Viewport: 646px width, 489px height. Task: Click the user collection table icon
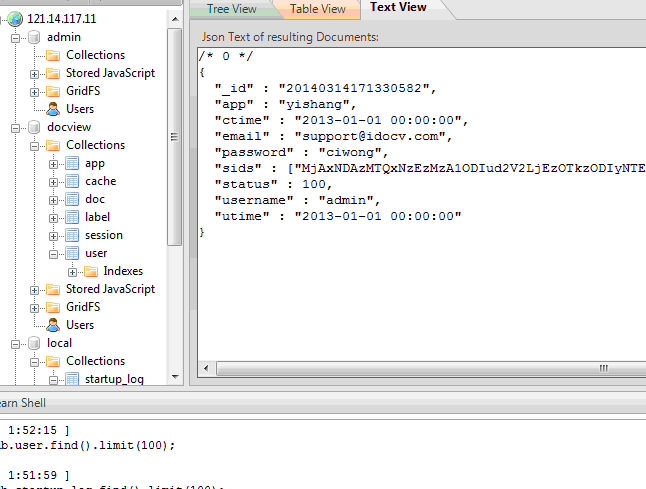pos(72,253)
